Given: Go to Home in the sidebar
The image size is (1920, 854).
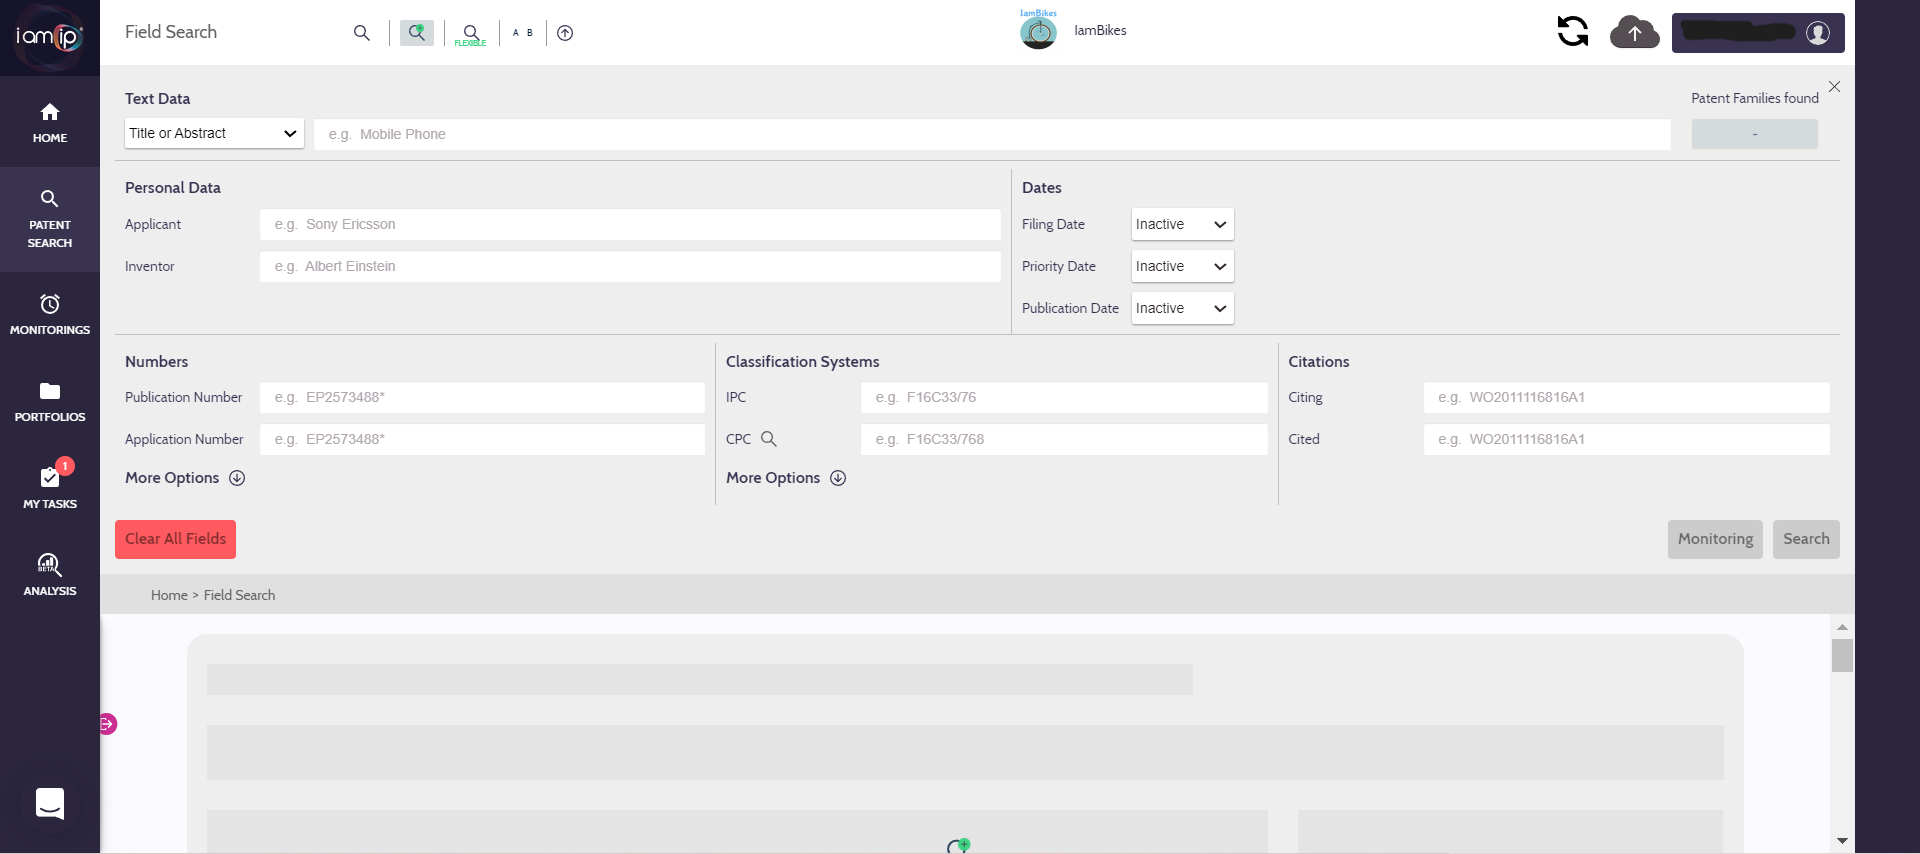Looking at the screenshot, I should (50, 122).
